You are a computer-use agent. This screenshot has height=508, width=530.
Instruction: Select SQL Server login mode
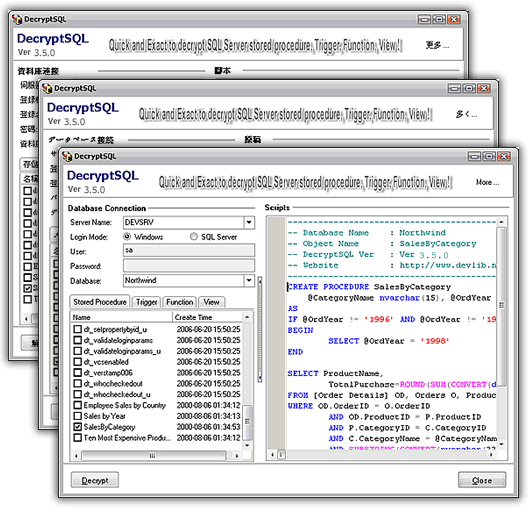[x=194, y=237]
